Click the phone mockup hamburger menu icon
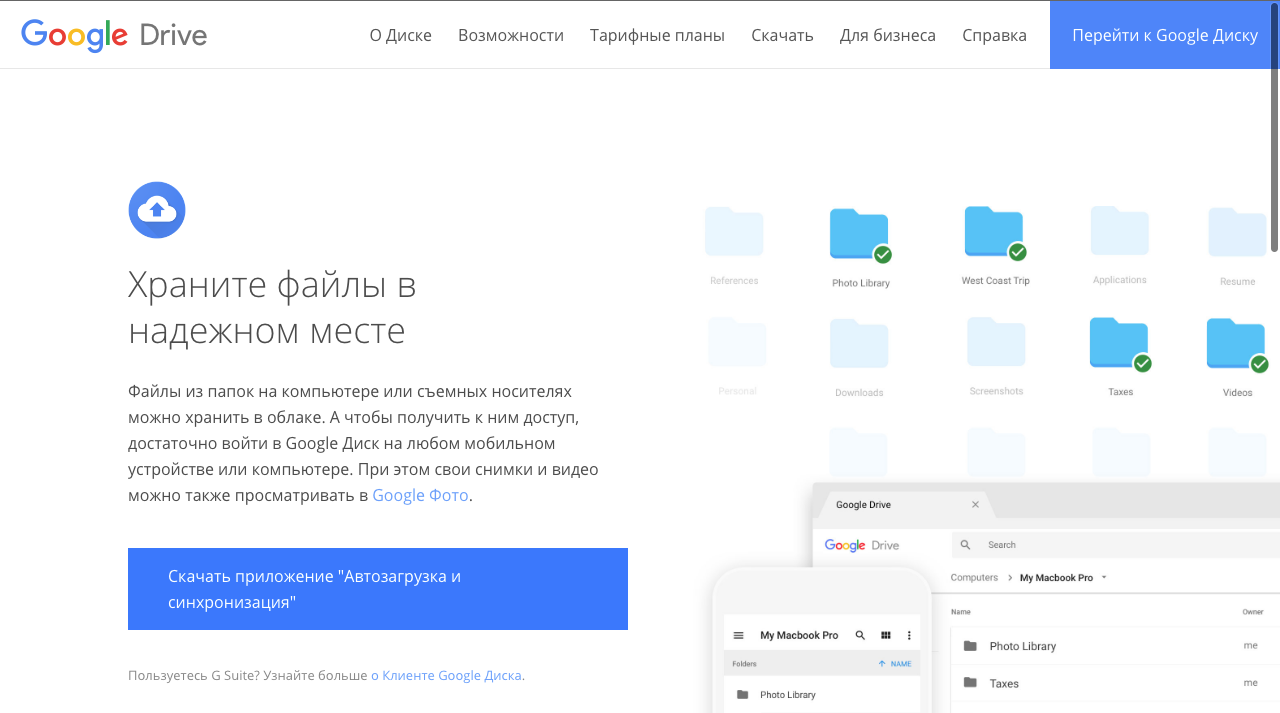Viewport: 1280px width, 713px height. coord(739,636)
